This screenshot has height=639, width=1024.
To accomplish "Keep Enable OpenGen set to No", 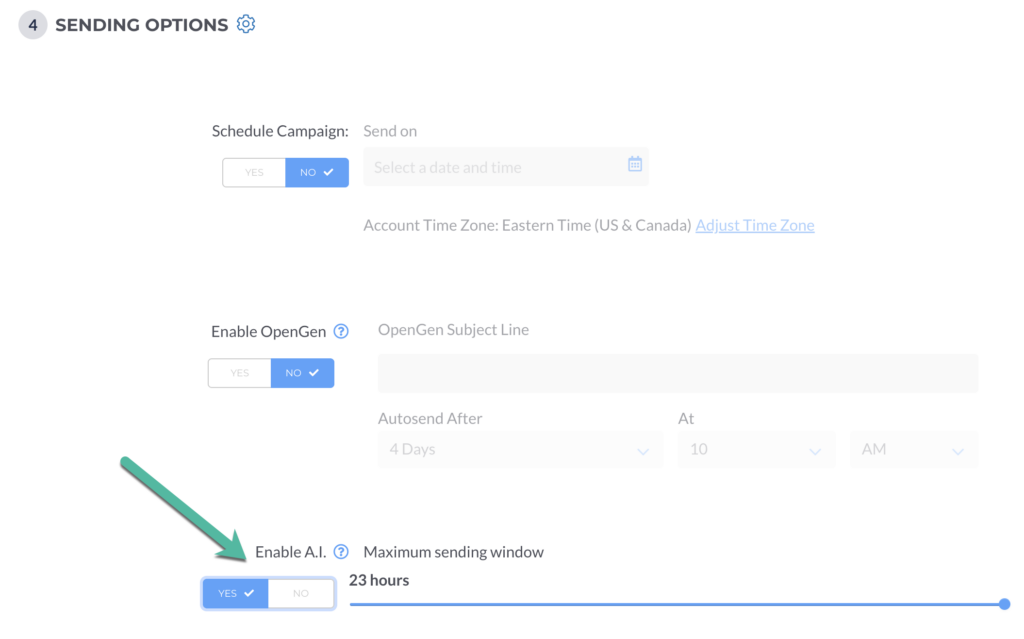I will coord(302,373).
